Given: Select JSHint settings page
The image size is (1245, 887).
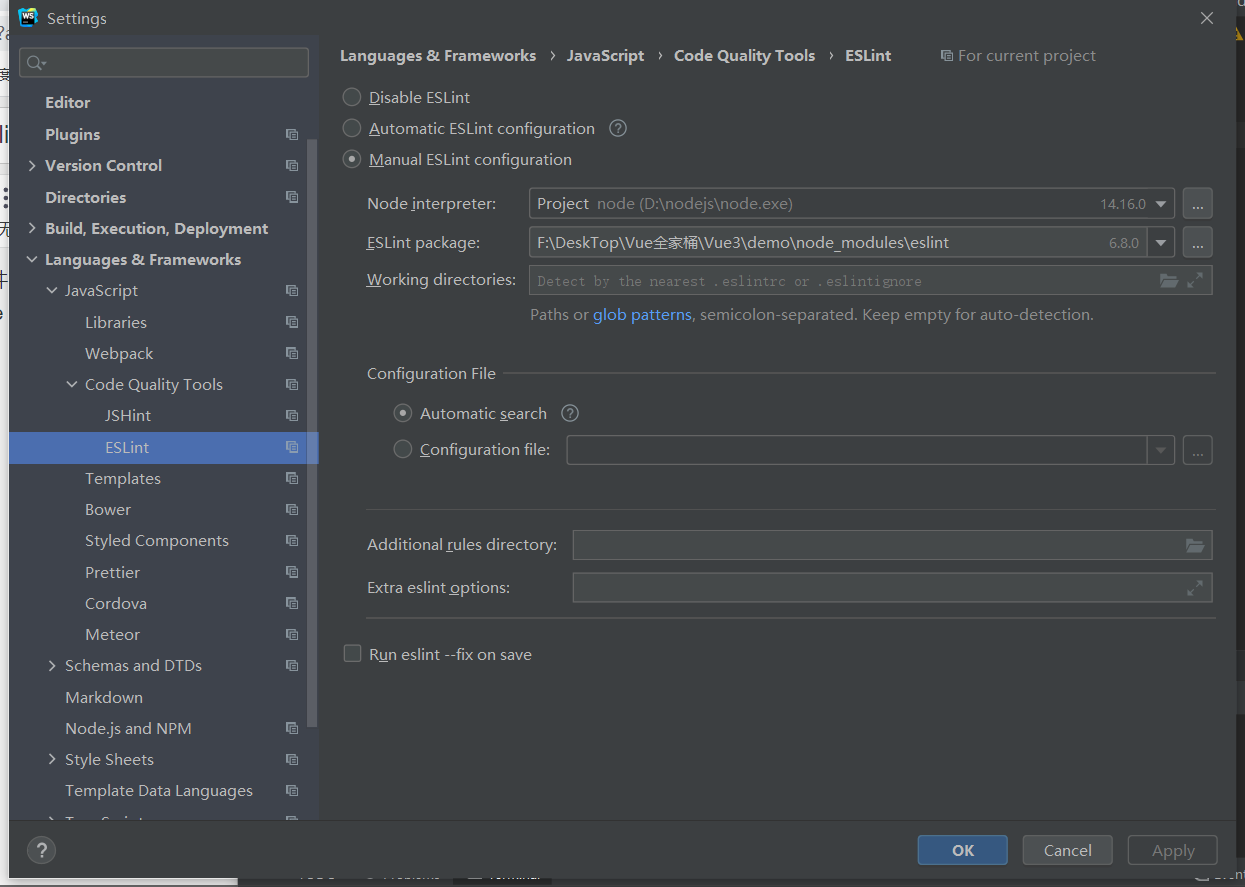Looking at the screenshot, I should [128, 415].
